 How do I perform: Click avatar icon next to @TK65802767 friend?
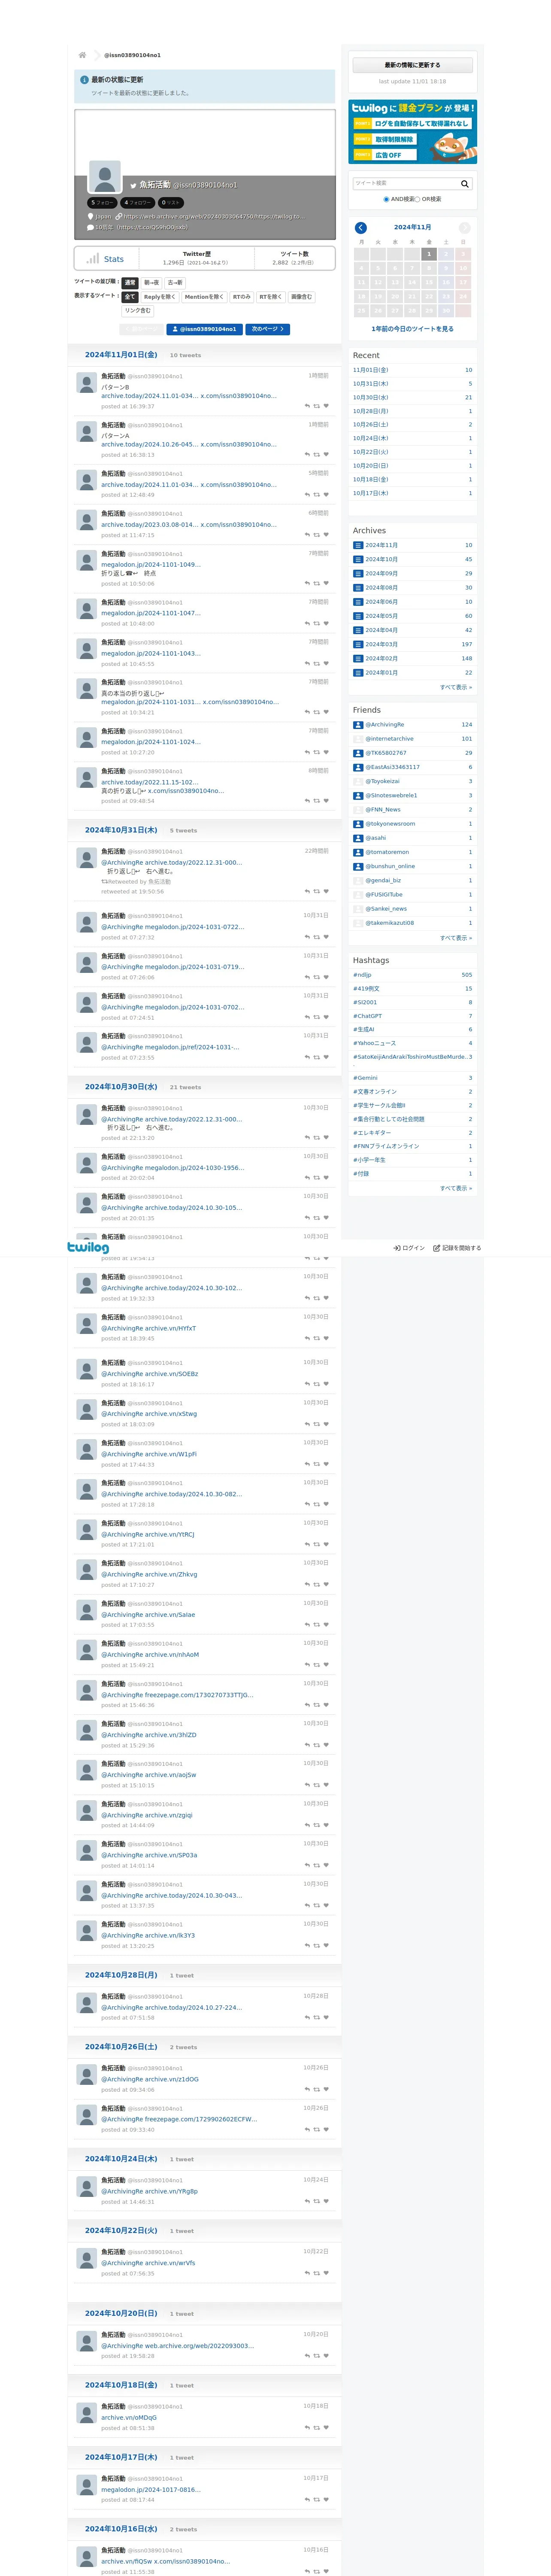coord(358,753)
